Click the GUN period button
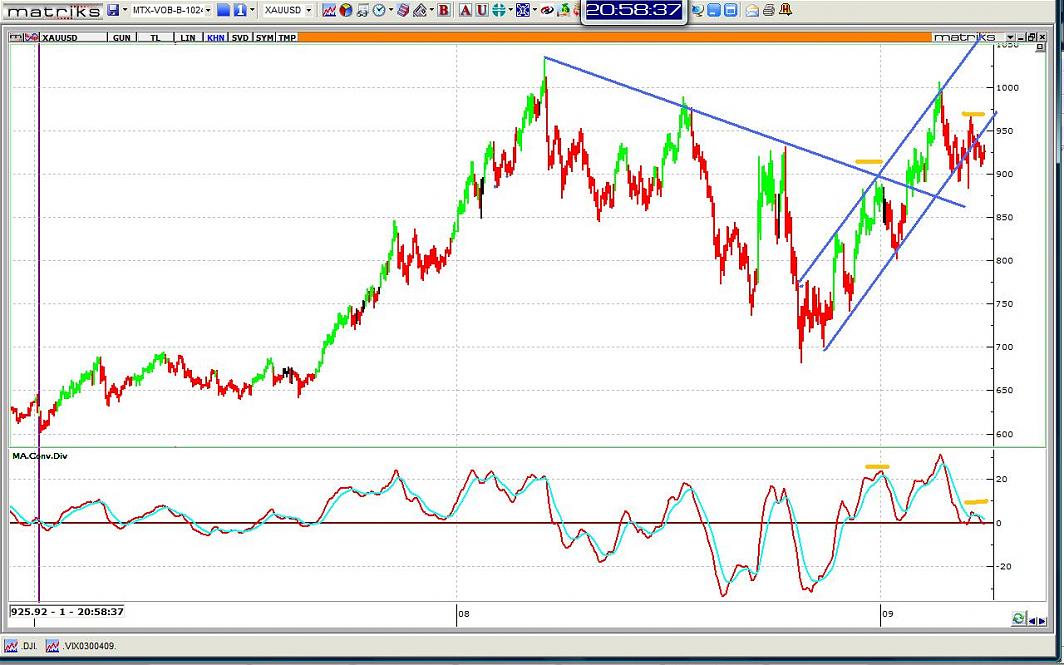The width and height of the screenshot is (1064, 665). click(121, 37)
